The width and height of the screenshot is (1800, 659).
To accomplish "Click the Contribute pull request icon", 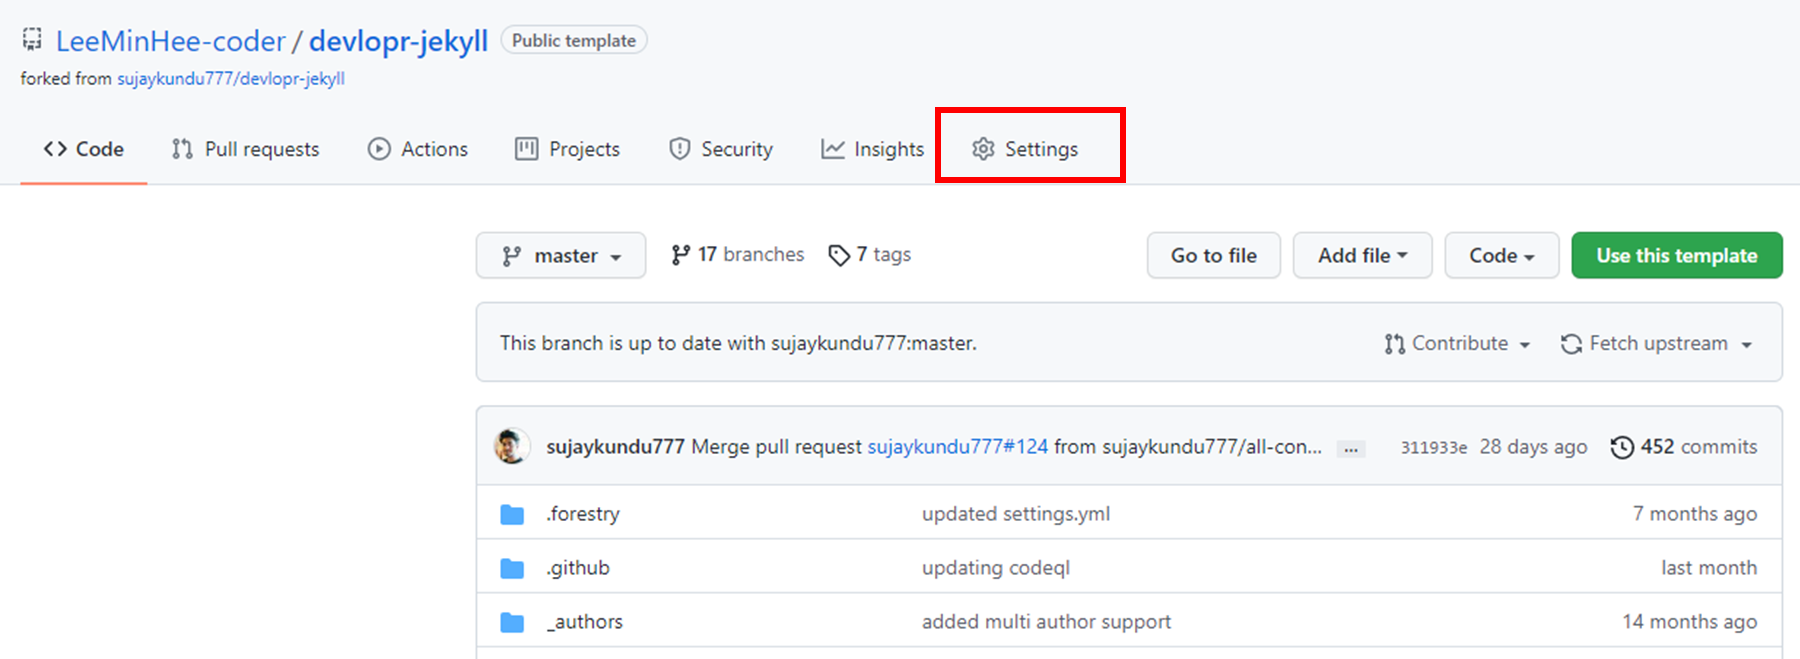I will [x=1395, y=344].
